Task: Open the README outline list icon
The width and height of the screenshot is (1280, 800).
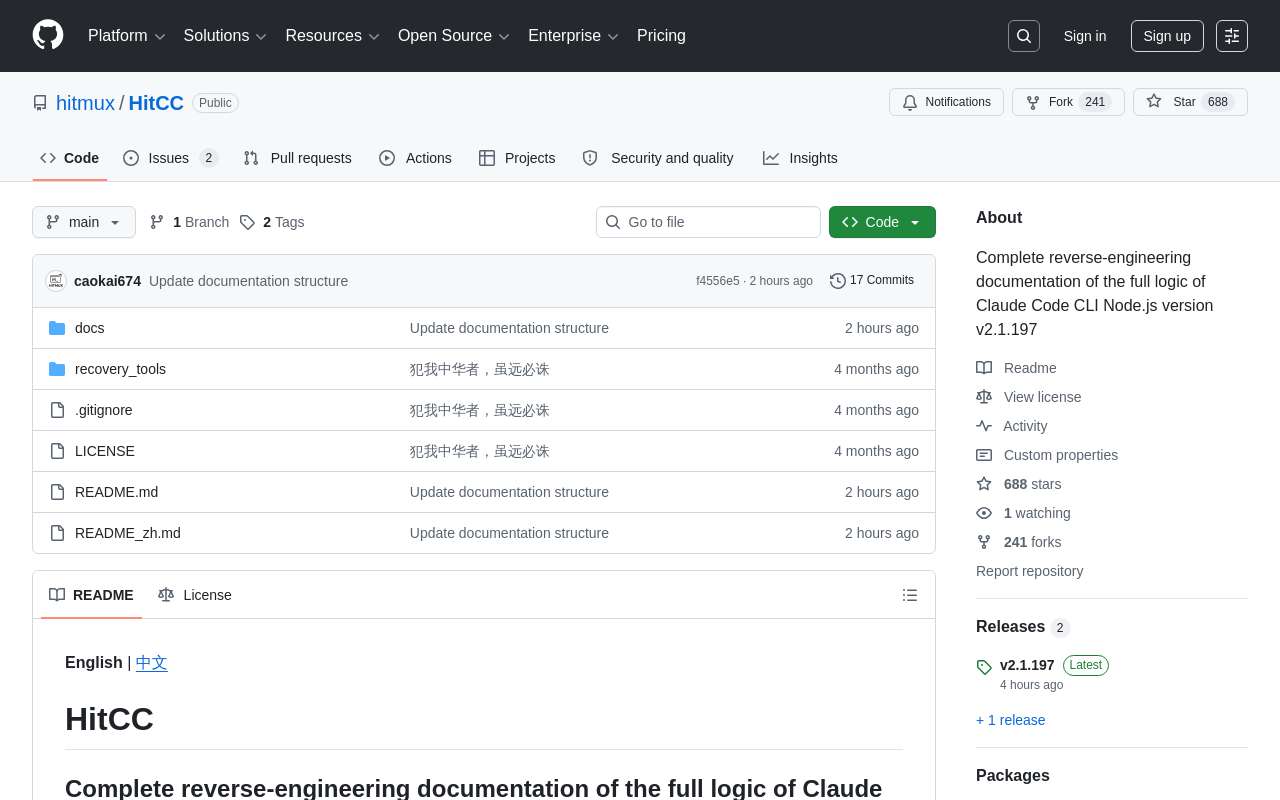Action: [x=910, y=595]
